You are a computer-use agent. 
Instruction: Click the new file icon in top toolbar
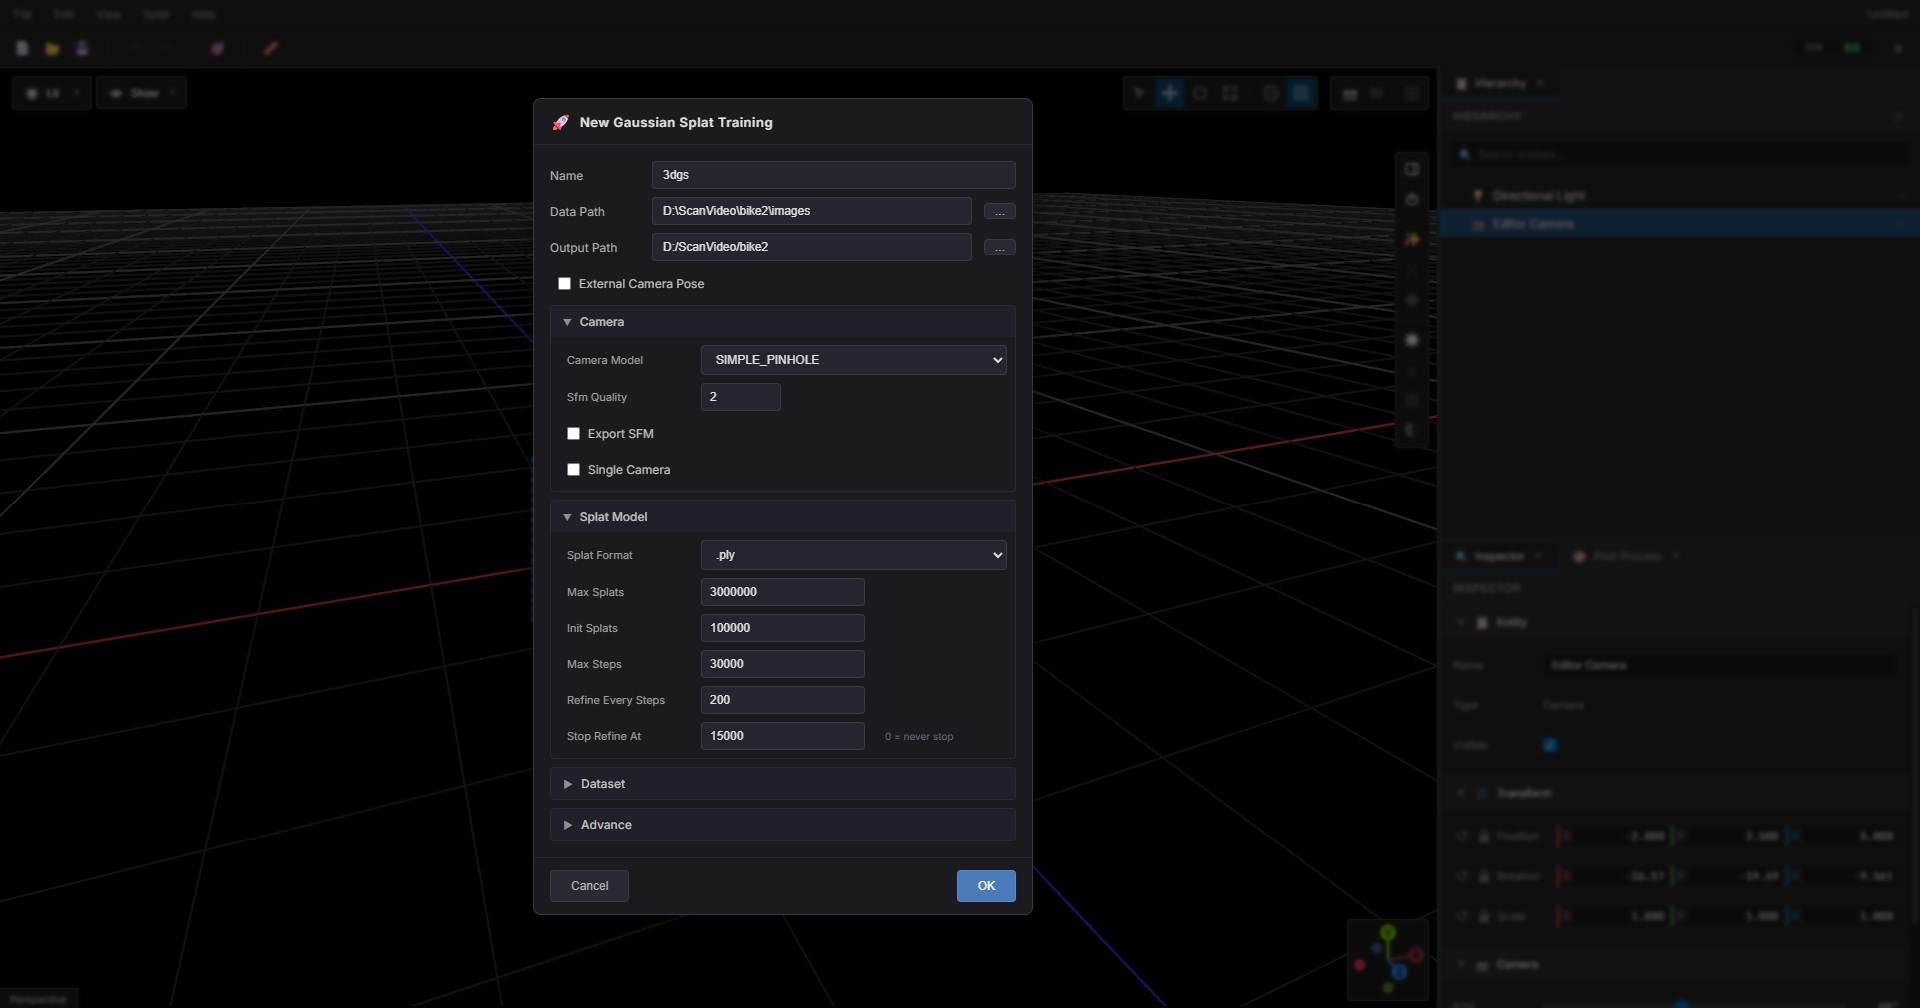coord(22,48)
